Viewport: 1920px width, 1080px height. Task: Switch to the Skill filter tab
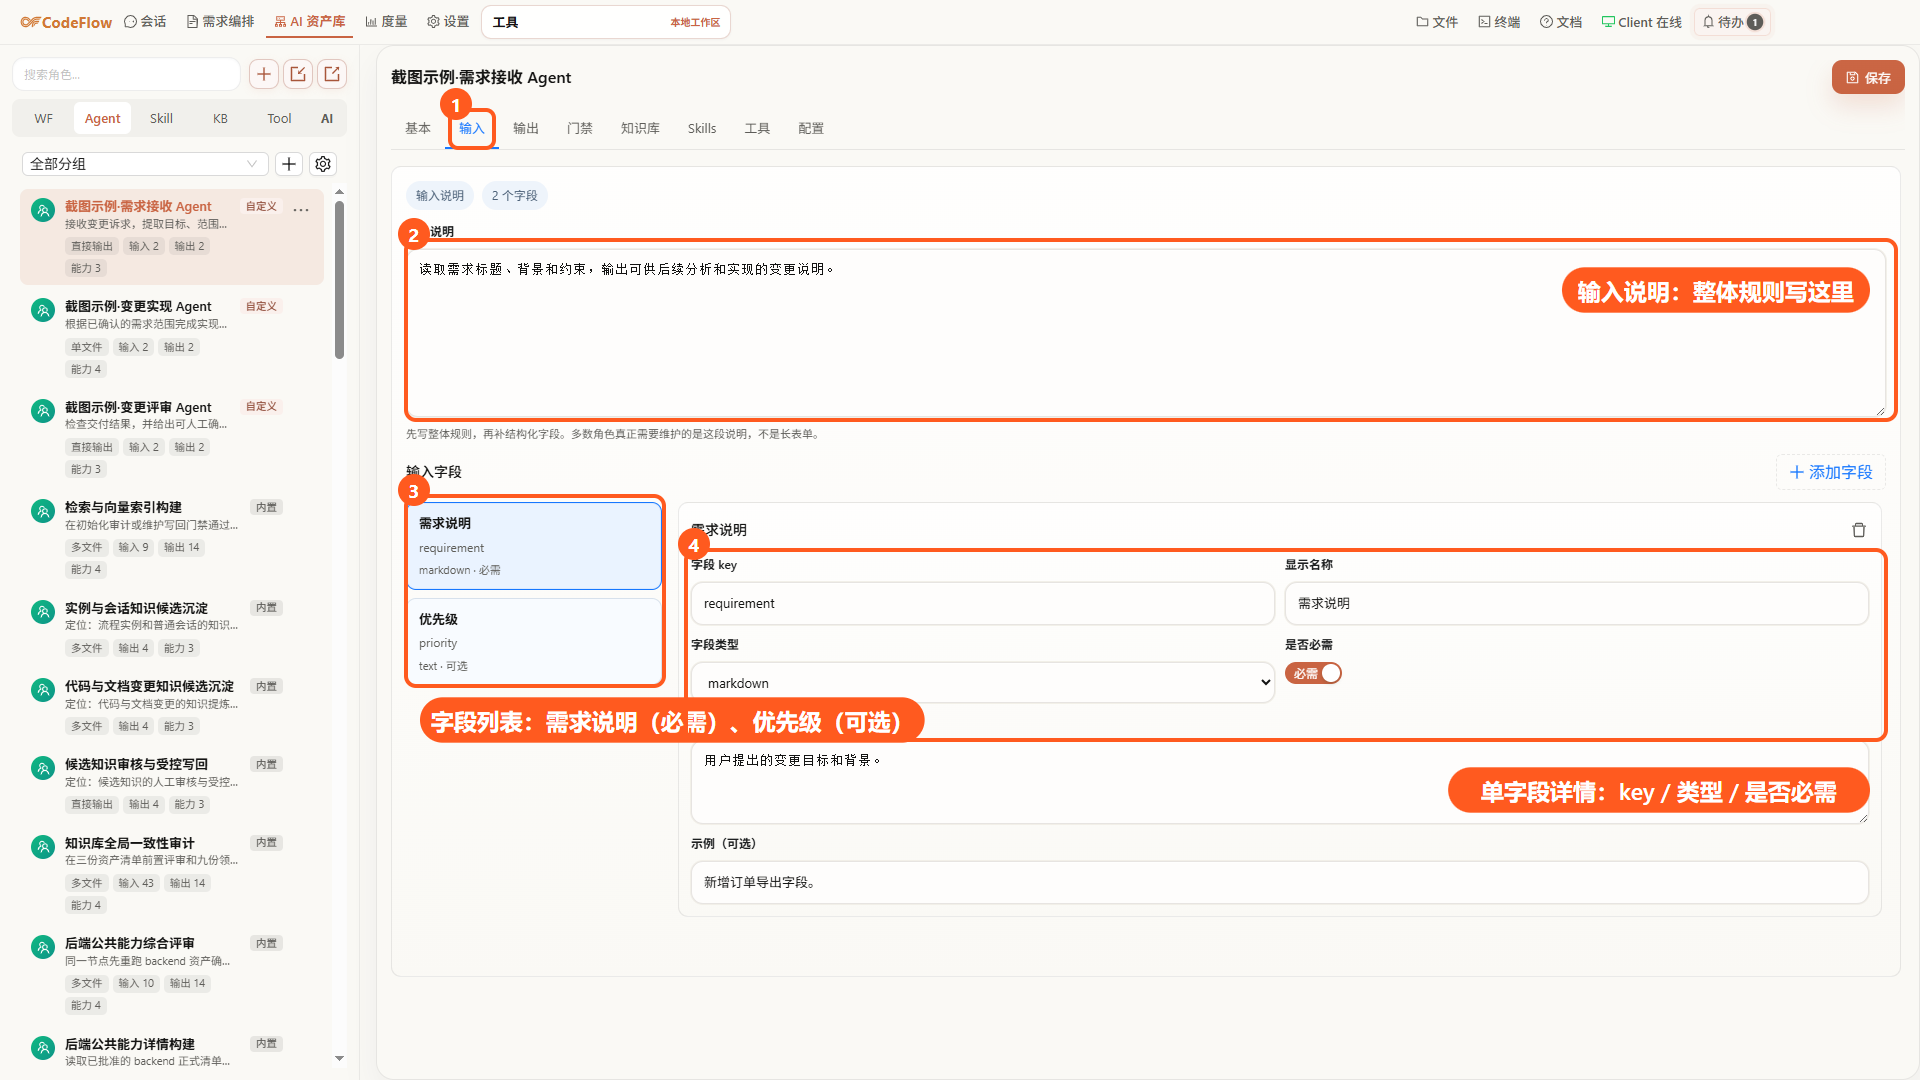tap(161, 118)
